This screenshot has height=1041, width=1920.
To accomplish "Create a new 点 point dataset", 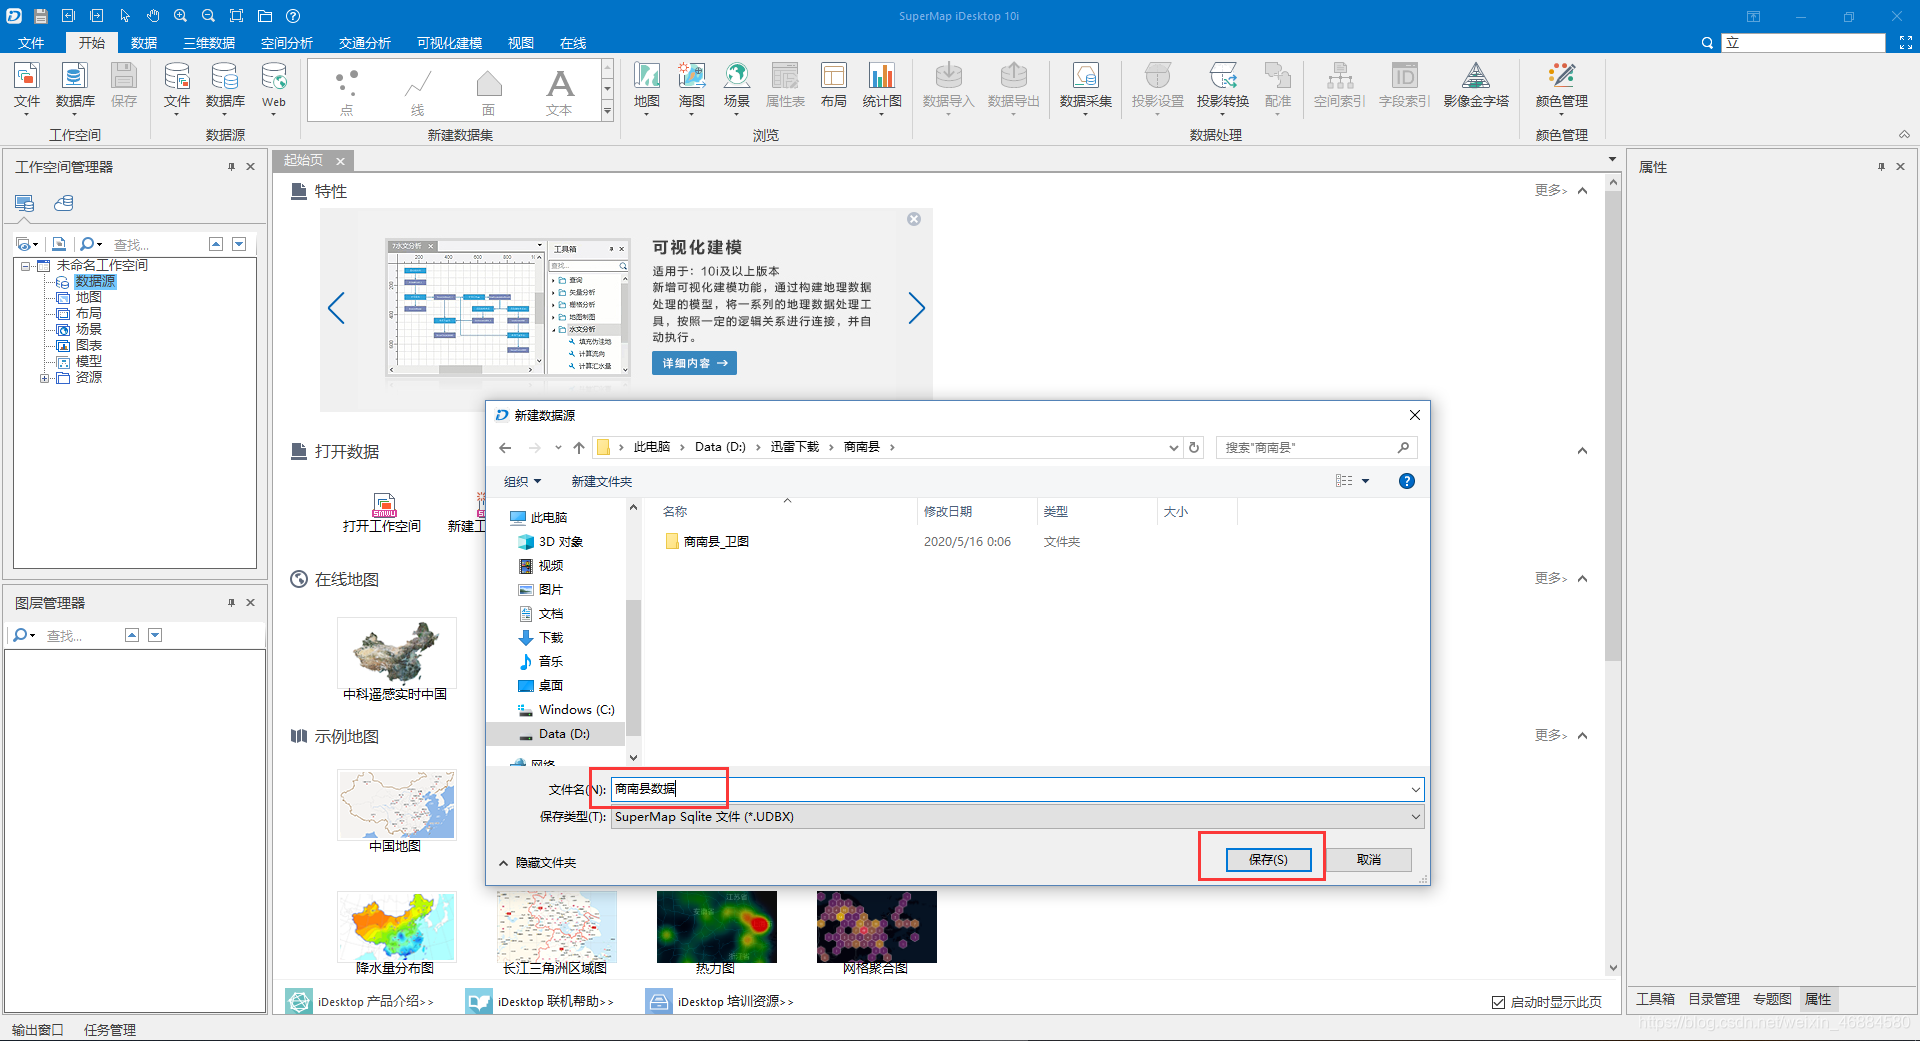I will coord(346,88).
